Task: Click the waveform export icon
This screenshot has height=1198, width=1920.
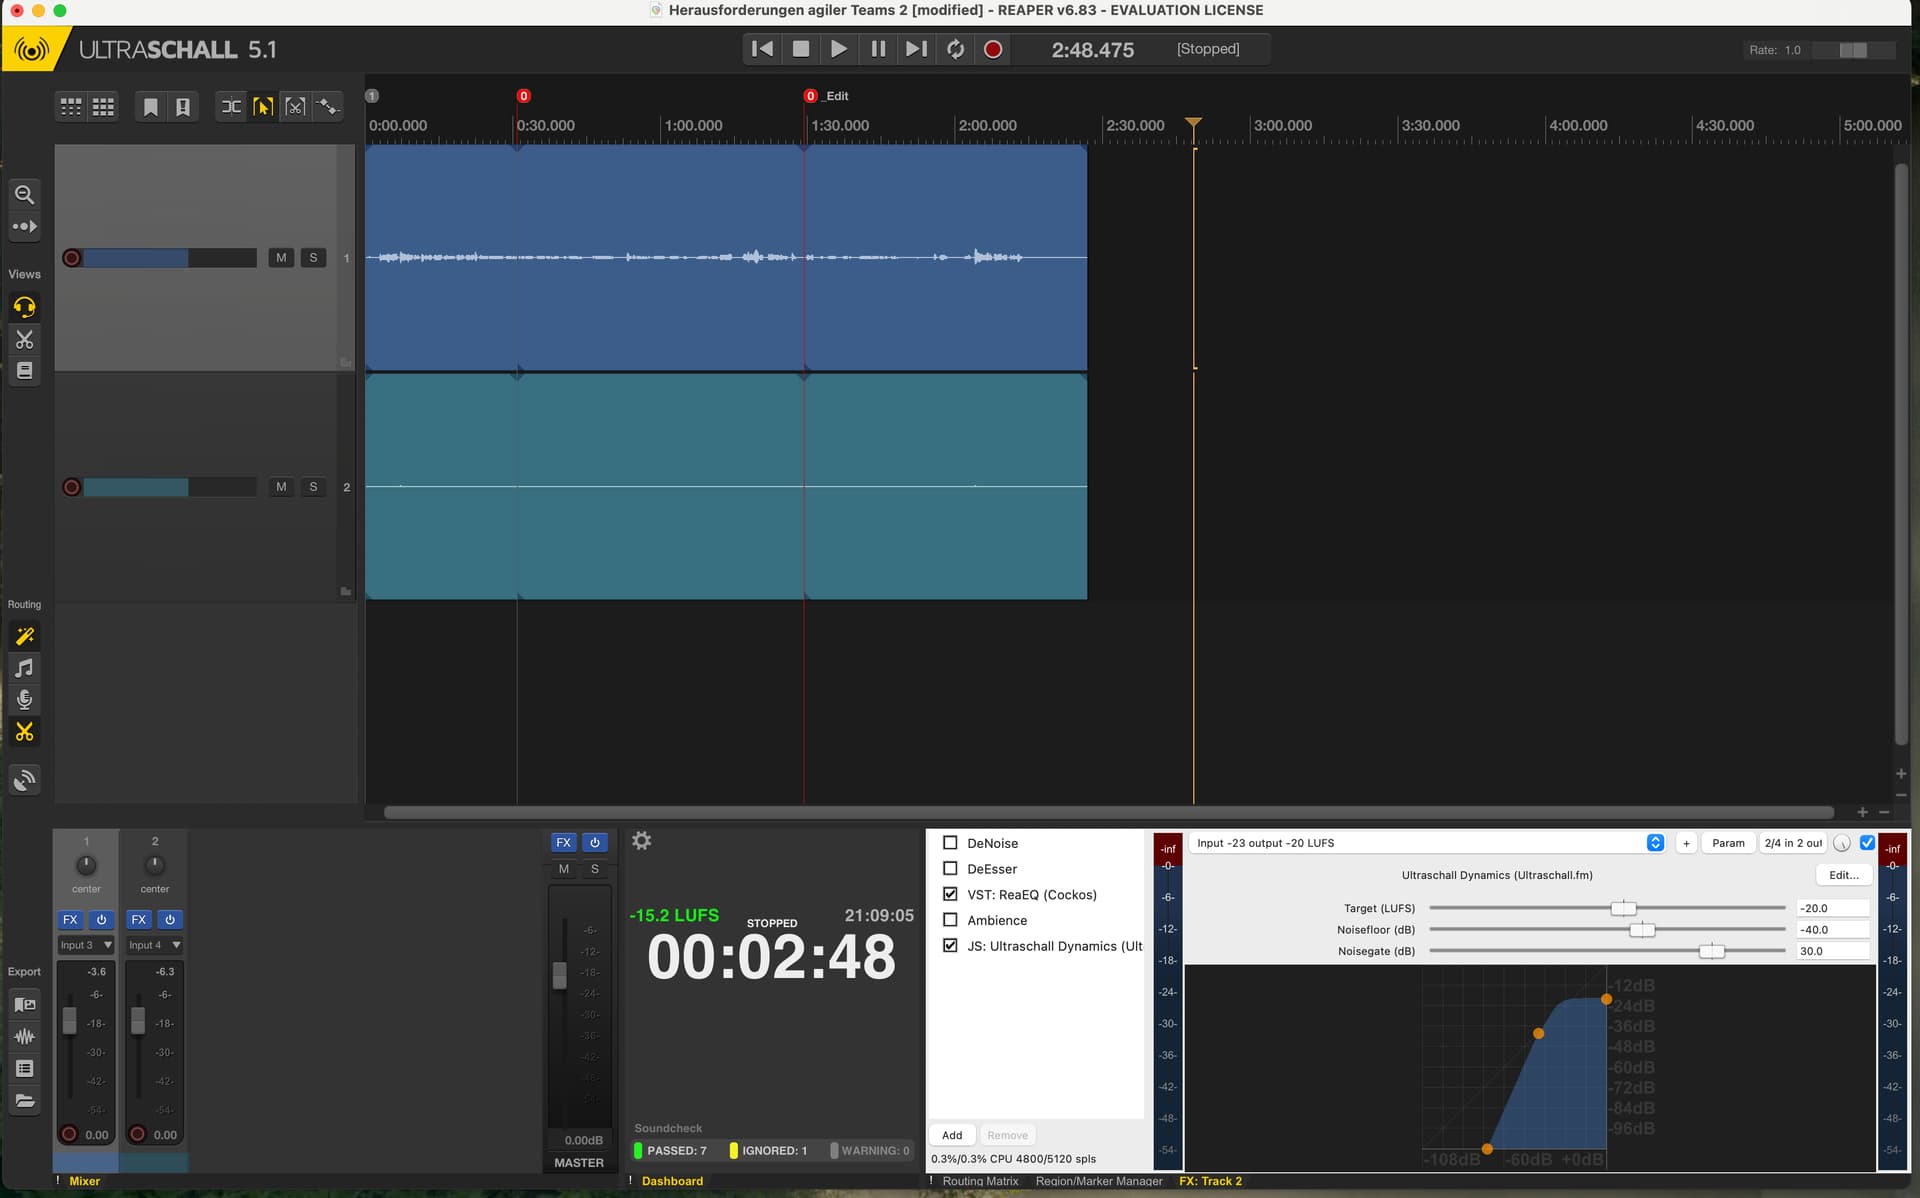Action: tap(25, 1036)
